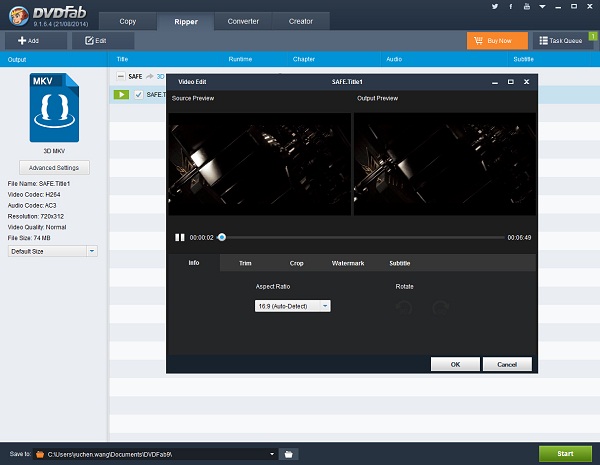Click the 3D link next to SAFE

160,77
